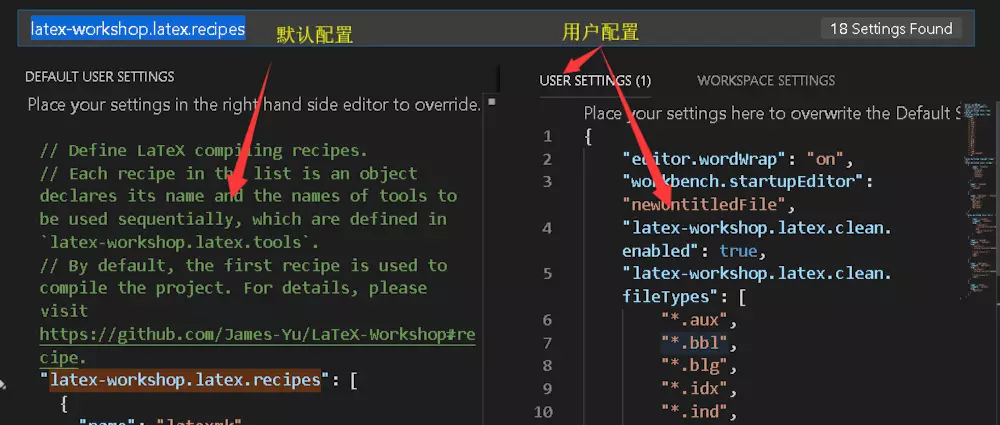Click the comment '// Define LaTeX compiling recipes.'
1000x425 pixels.
click(203, 151)
